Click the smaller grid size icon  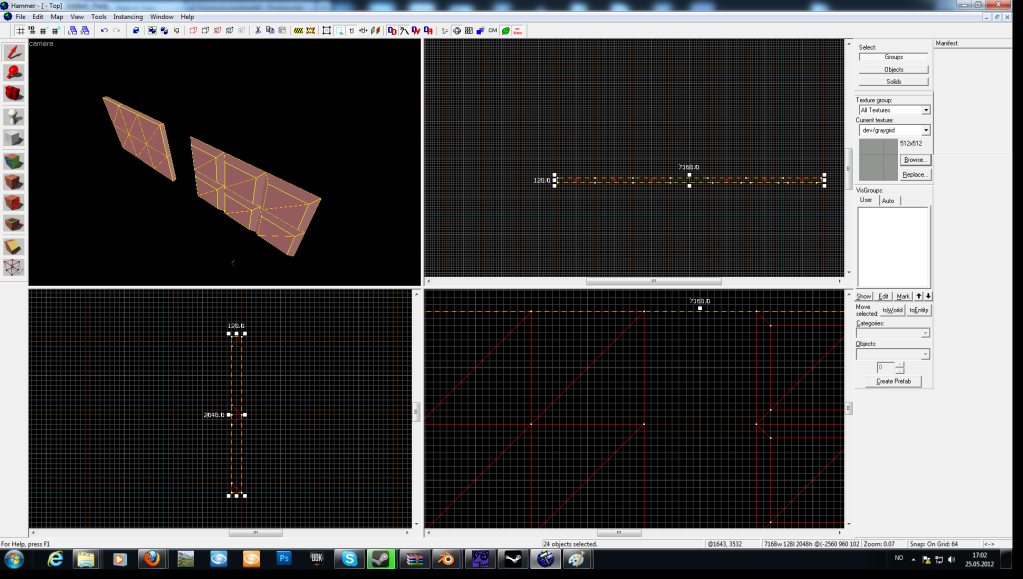(43, 31)
